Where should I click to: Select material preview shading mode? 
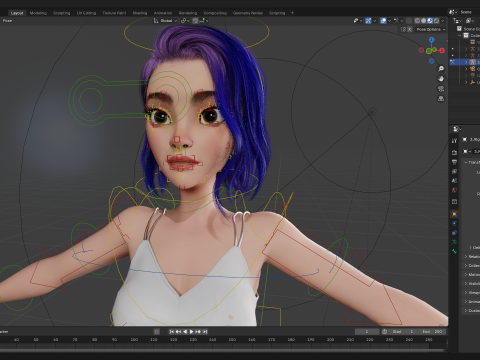click(430, 21)
